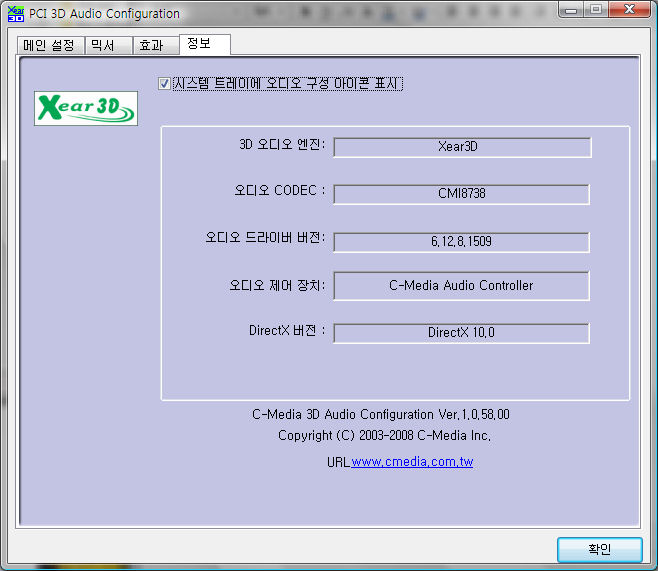Open the www.cmedia.com.tw link
This screenshot has height=571, width=658.
click(x=412, y=462)
